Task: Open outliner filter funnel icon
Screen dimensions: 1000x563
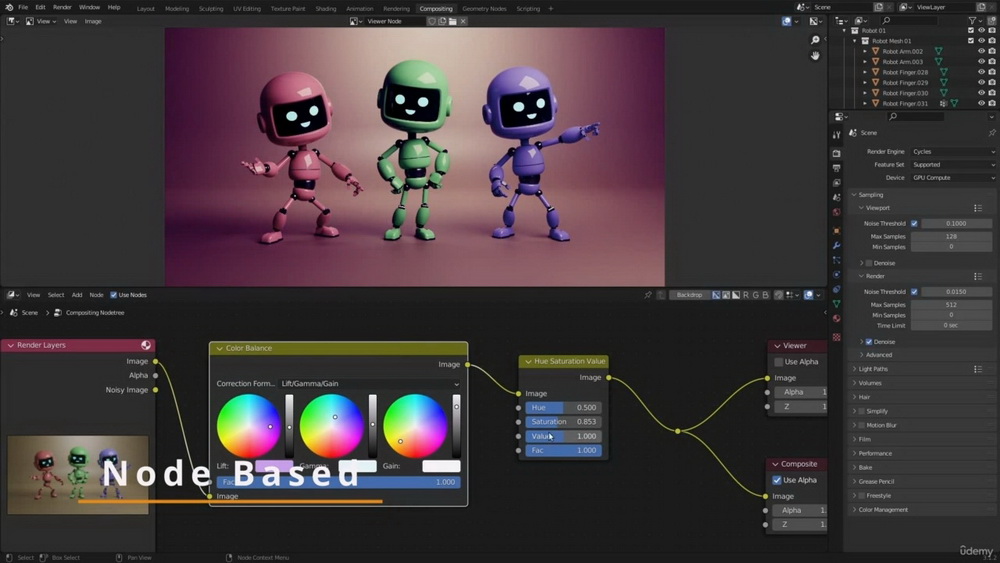Action: (x=973, y=21)
